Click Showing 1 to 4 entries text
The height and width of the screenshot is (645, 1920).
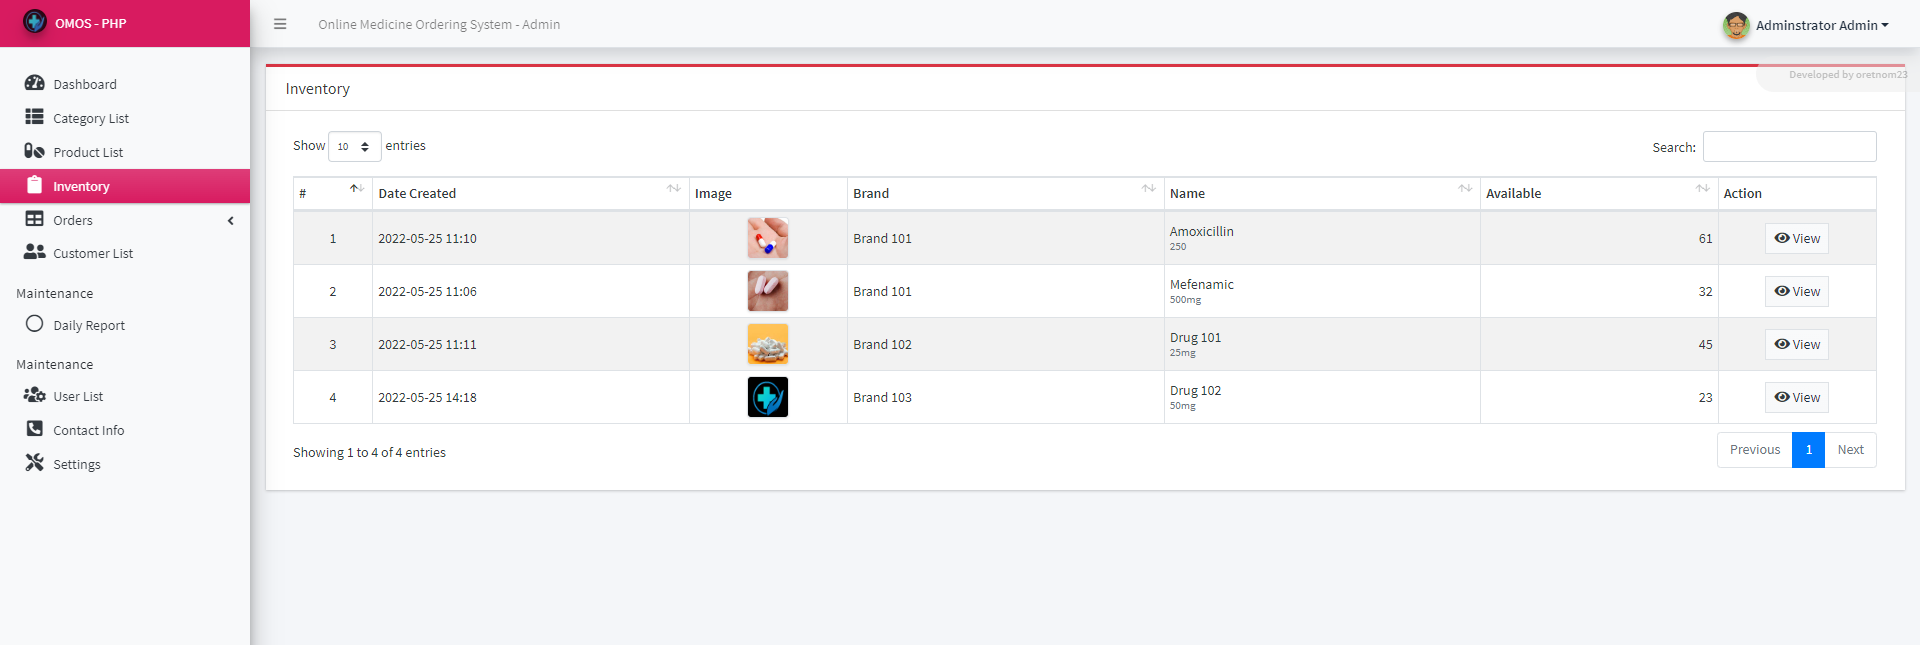369,453
